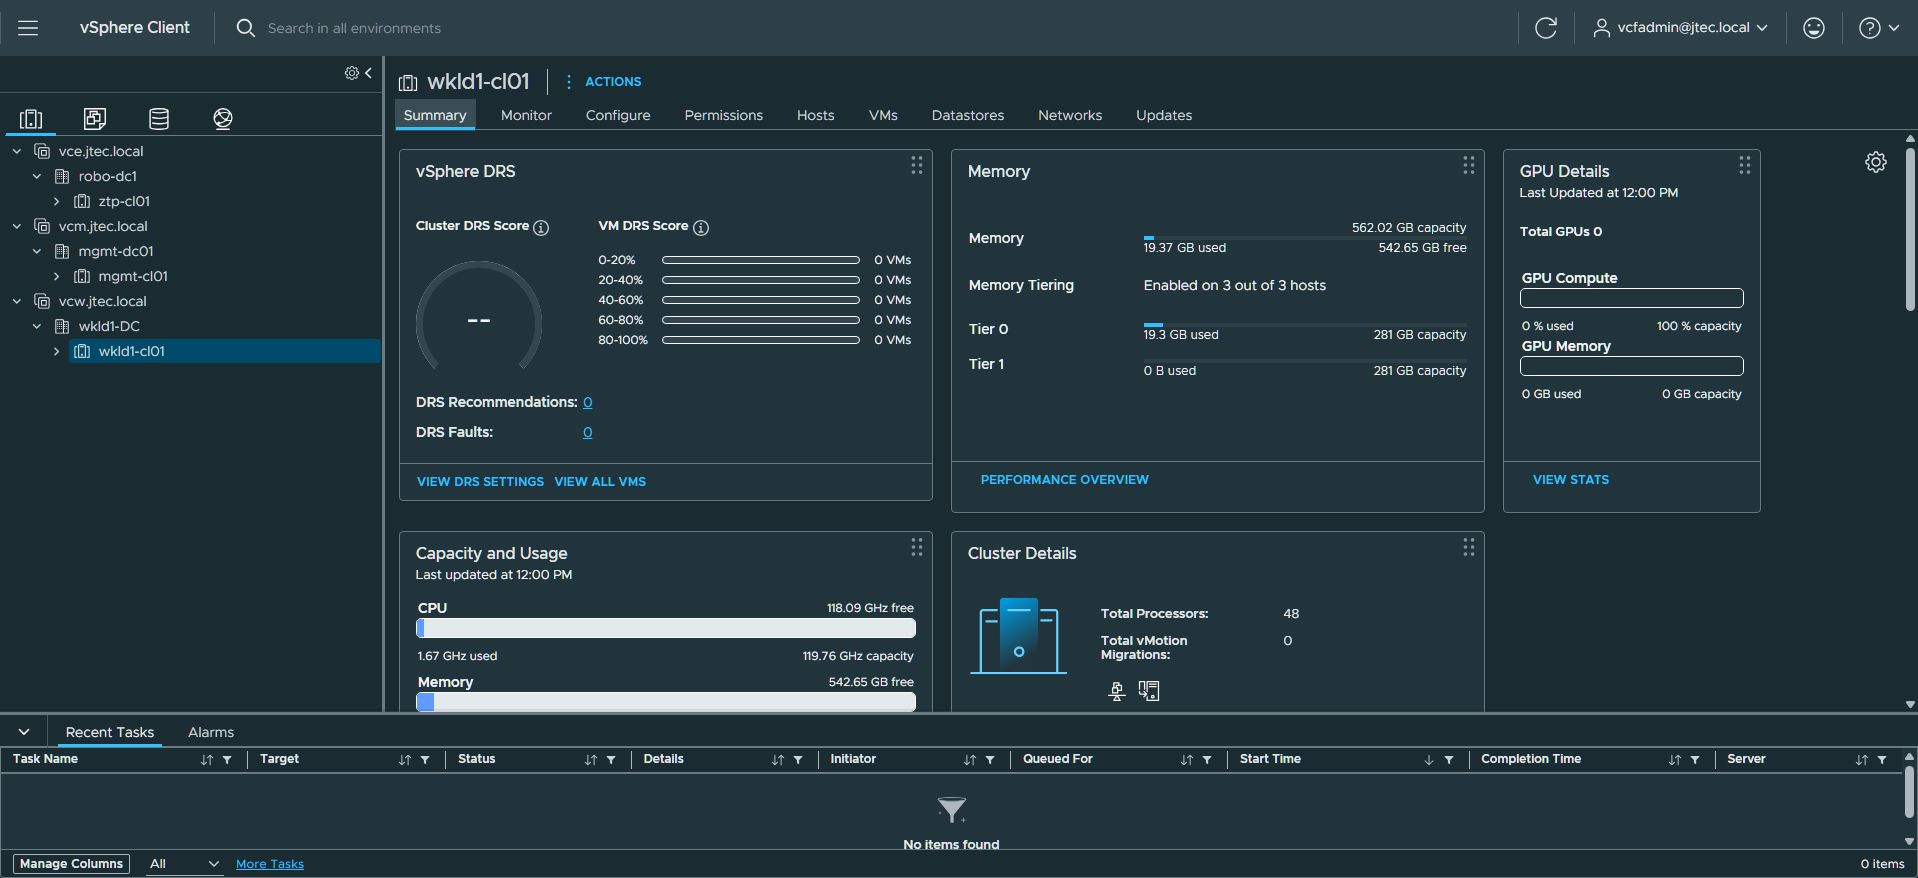Click the search in all environments field
This screenshot has height=878, width=1918.
point(354,28)
